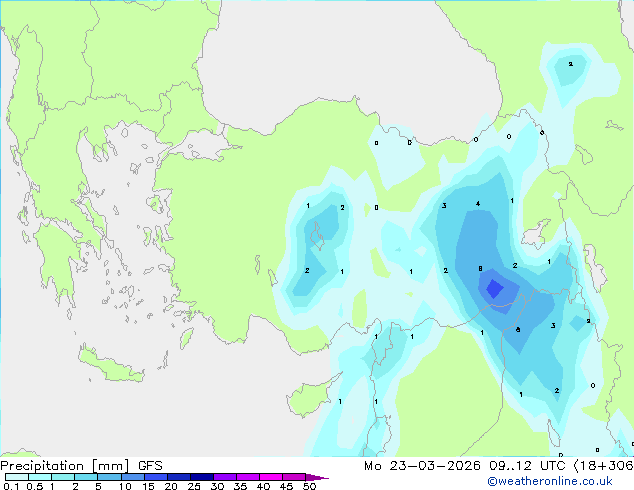Select the 20–25 mm dark blue swatch
Screen dimensions: 634x490
tap(179, 477)
